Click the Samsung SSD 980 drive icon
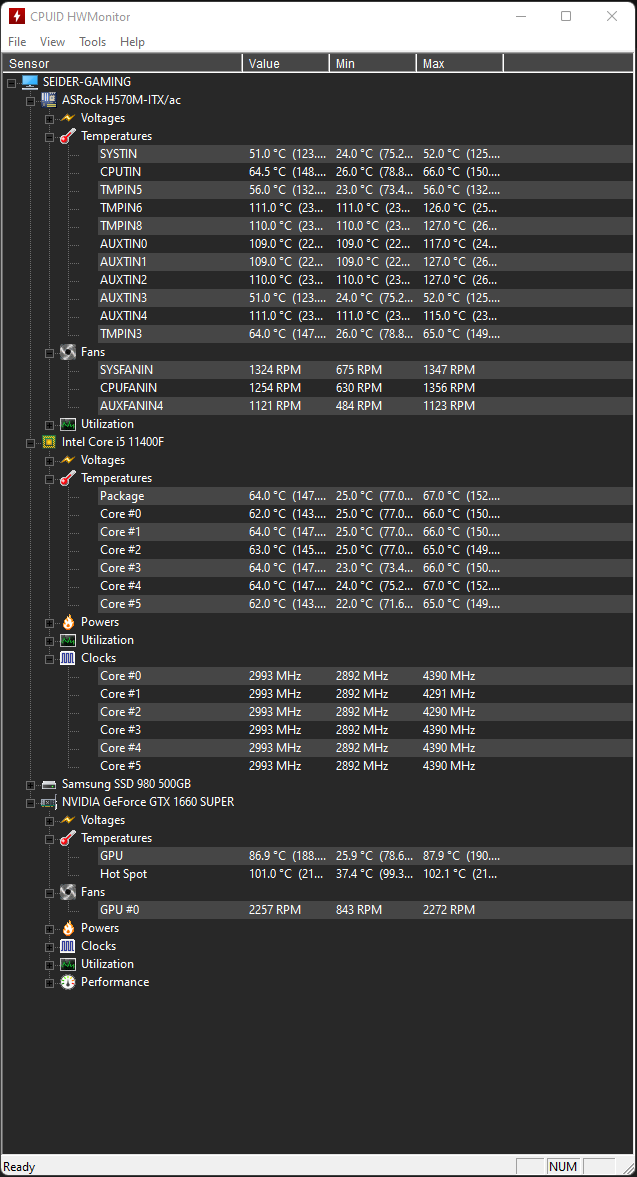The height and width of the screenshot is (1177, 637). coord(49,784)
